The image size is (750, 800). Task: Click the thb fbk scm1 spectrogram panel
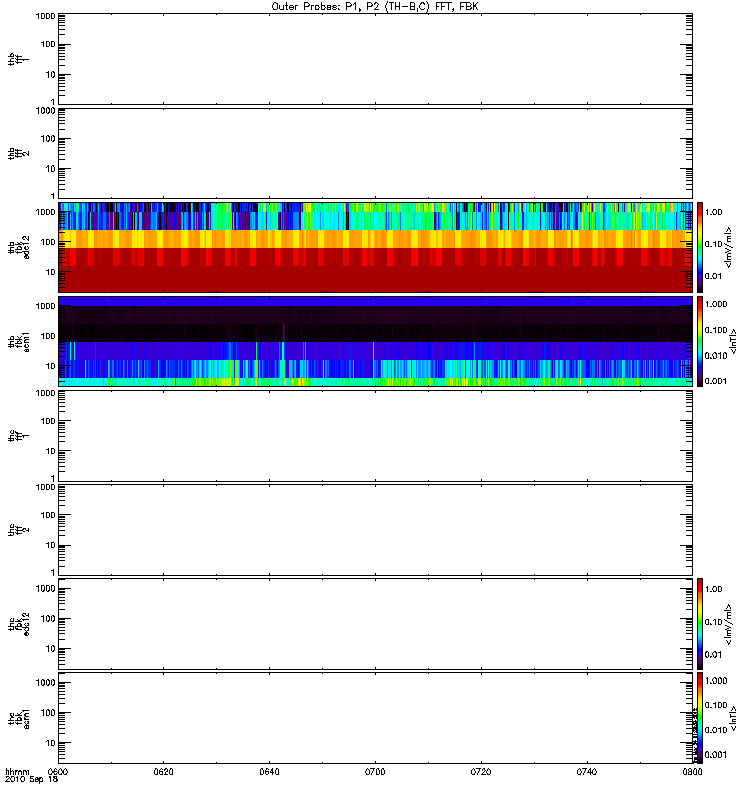376,341
